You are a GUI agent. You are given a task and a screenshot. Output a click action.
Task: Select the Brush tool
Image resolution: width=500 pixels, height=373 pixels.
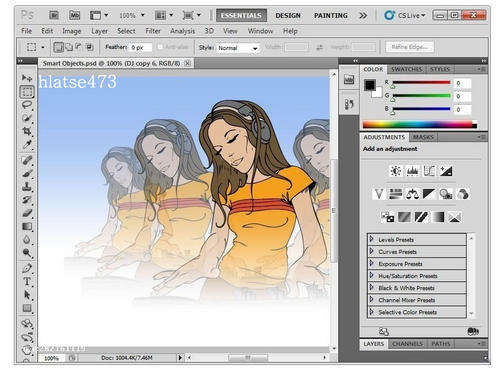27,173
